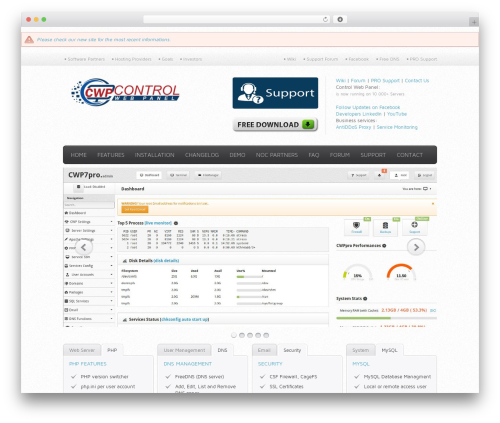Click the Memory RAM usage progress bar
This screenshot has height=423, width=500.
click(387, 318)
